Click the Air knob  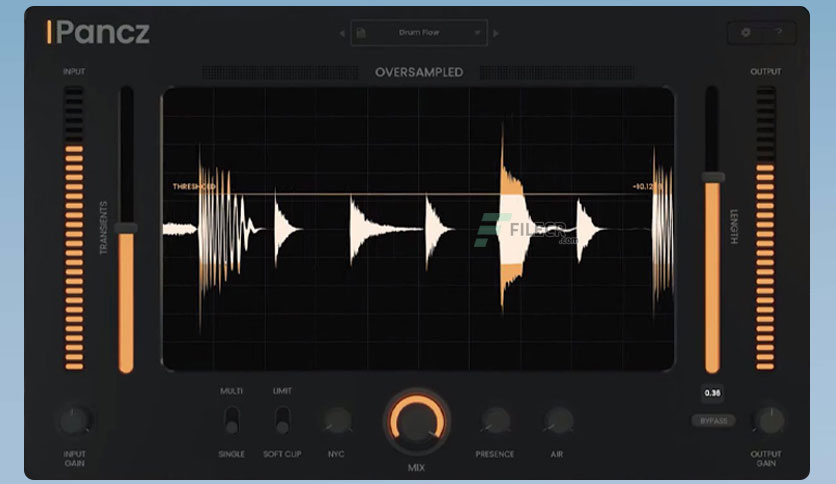click(x=558, y=421)
